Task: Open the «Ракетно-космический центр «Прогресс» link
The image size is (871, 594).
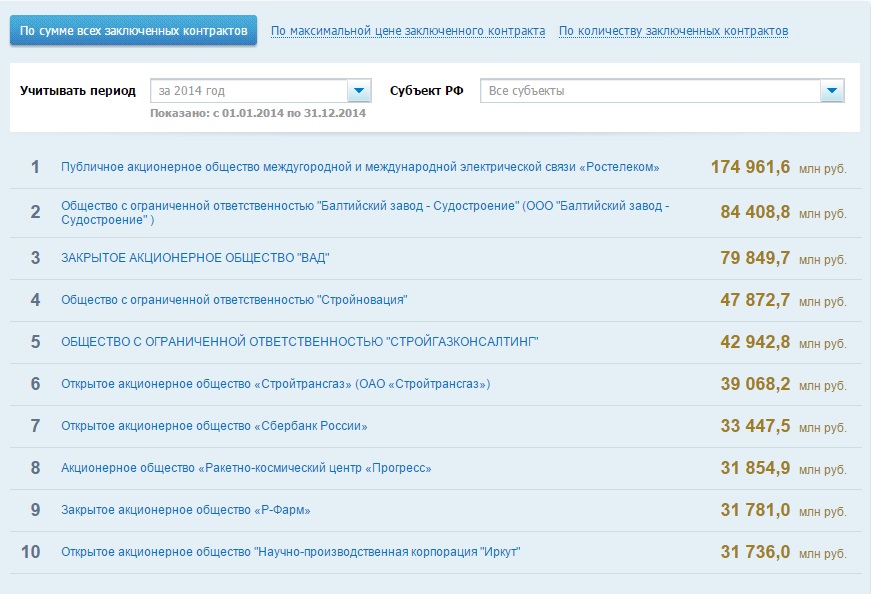Action: pos(246,468)
